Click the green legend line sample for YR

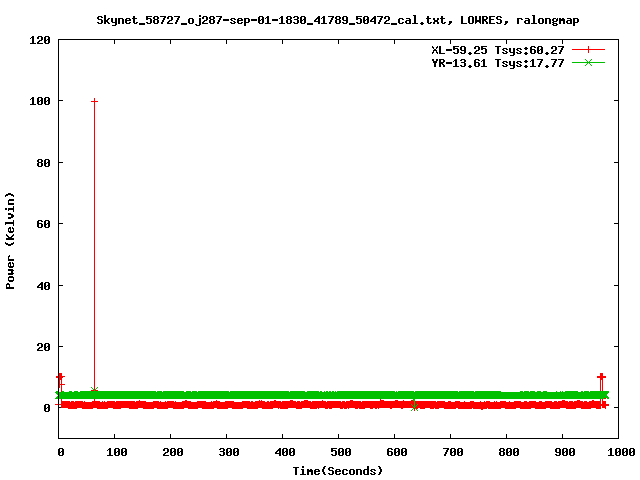coord(588,62)
